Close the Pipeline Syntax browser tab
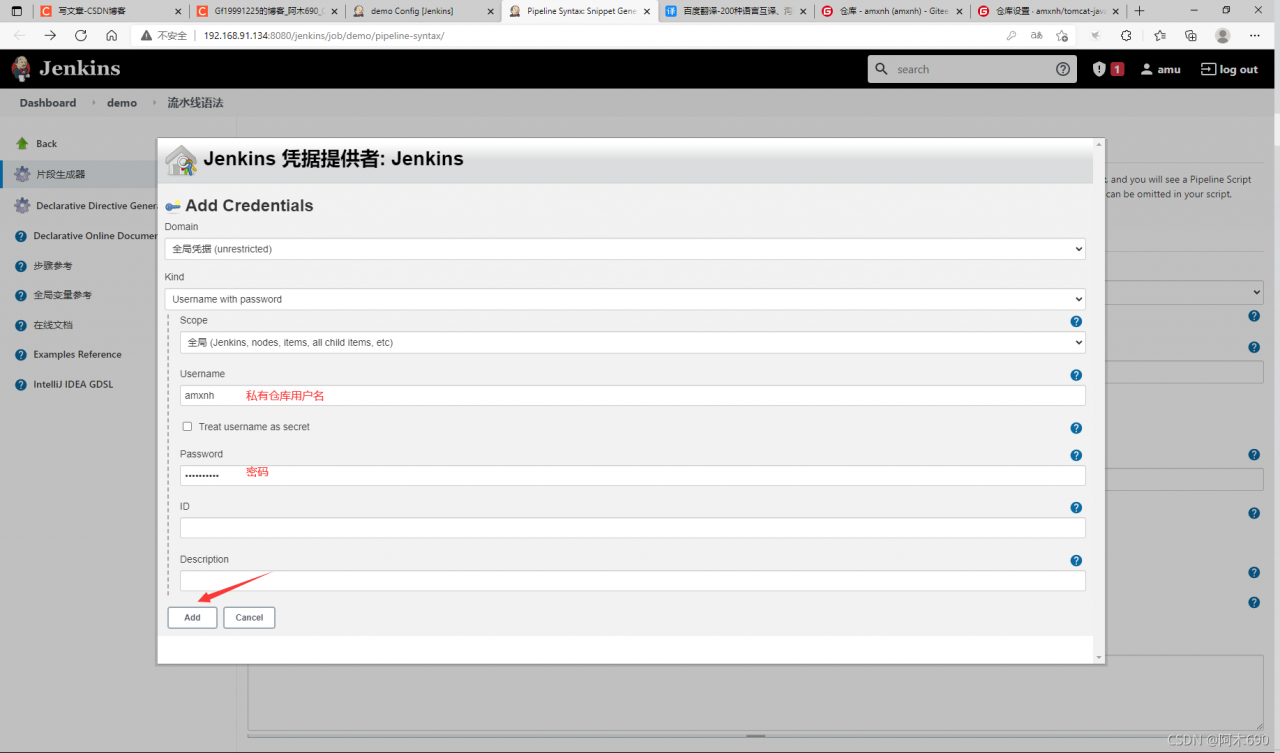The height and width of the screenshot is (753, 1280). [x=646, y=11]
